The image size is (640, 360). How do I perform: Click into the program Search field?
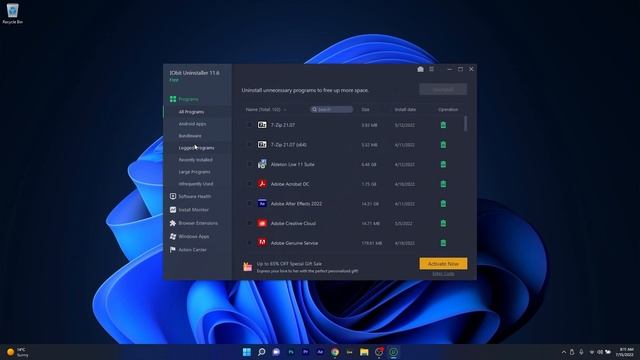tap(331, 109)
